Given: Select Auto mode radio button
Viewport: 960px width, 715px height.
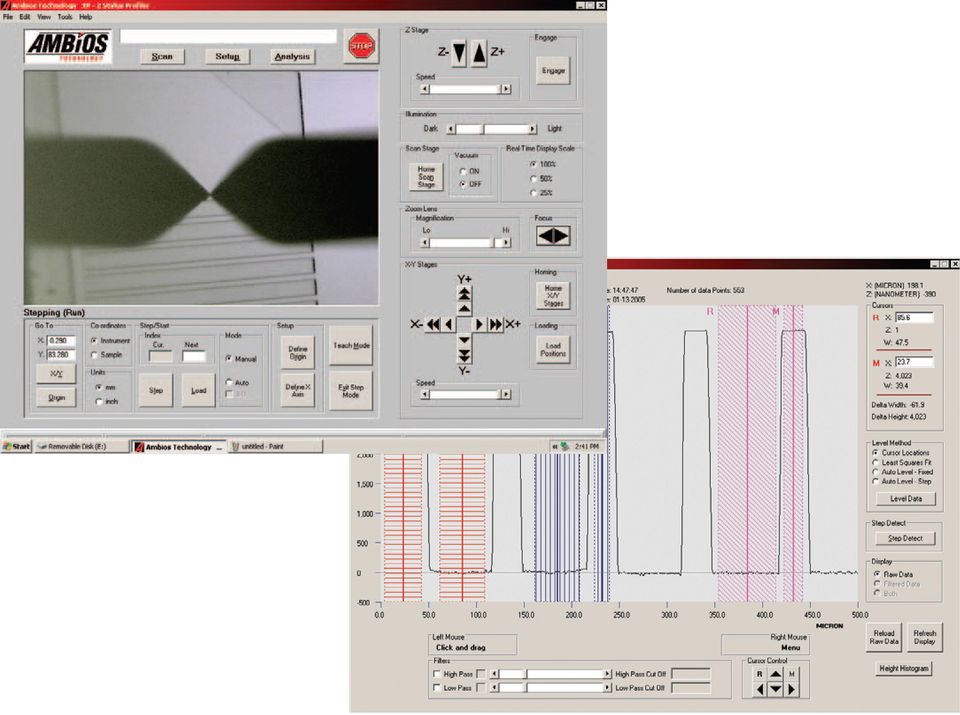Looking at the screenshot, I should (x=230, y=382).
